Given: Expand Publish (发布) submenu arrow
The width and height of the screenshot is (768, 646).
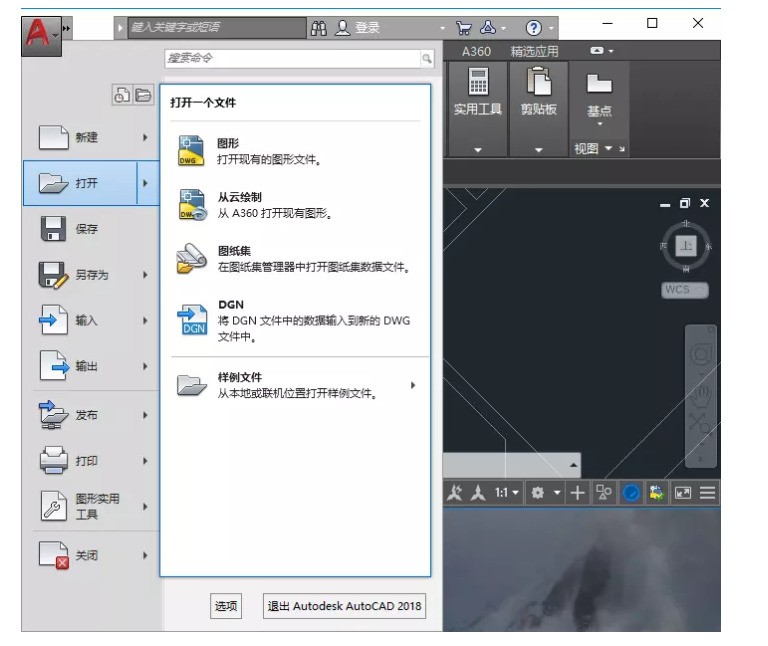Looking at the screenshot, I should point(145,415).
